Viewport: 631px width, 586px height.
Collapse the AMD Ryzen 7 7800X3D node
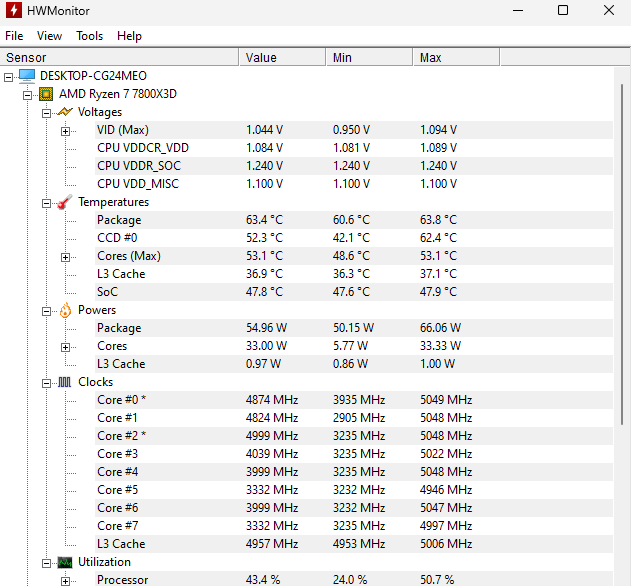click(x=27, y=95)
